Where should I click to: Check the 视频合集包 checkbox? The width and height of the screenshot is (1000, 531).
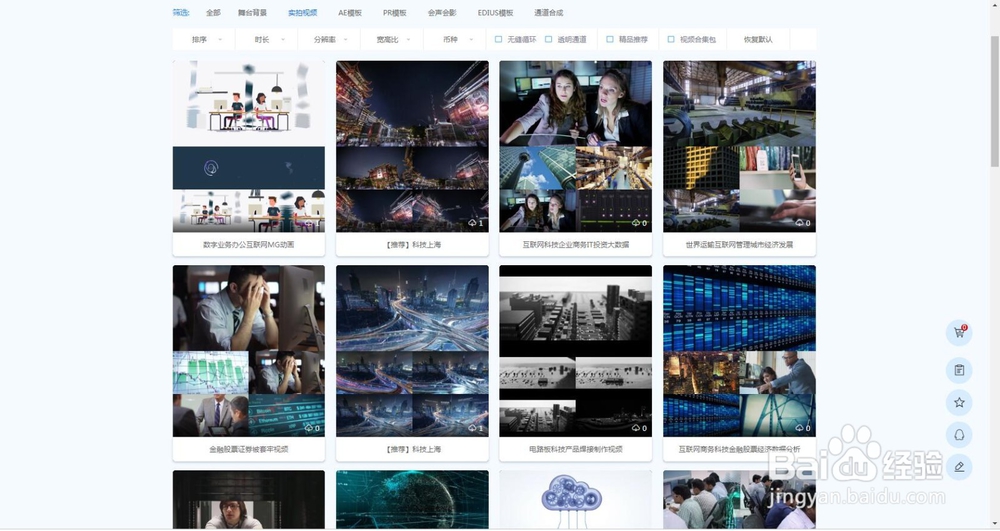(671, 40)
